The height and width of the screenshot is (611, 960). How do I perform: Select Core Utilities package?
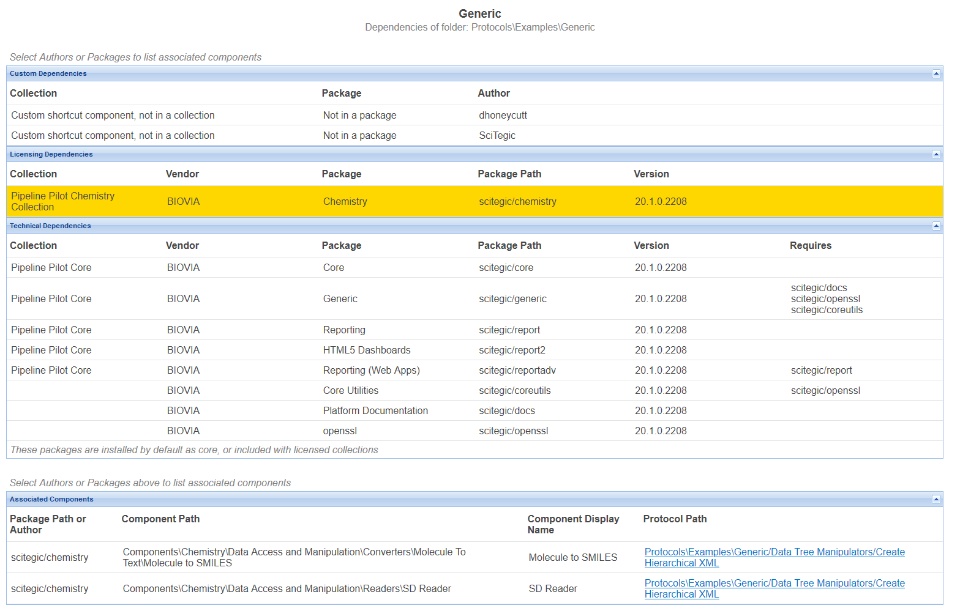351,391
